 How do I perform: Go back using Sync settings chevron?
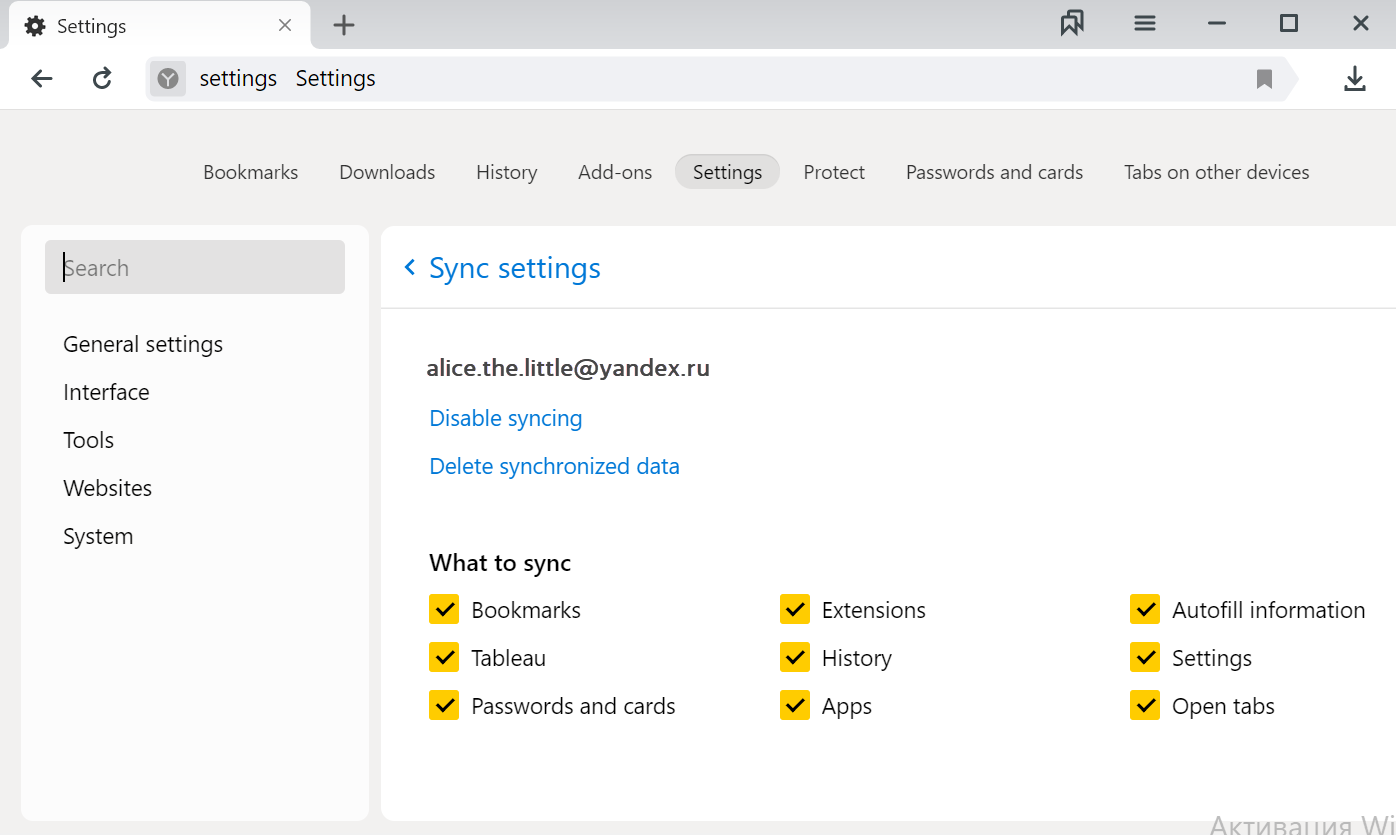pyautogui.click(x=409, y=267)
